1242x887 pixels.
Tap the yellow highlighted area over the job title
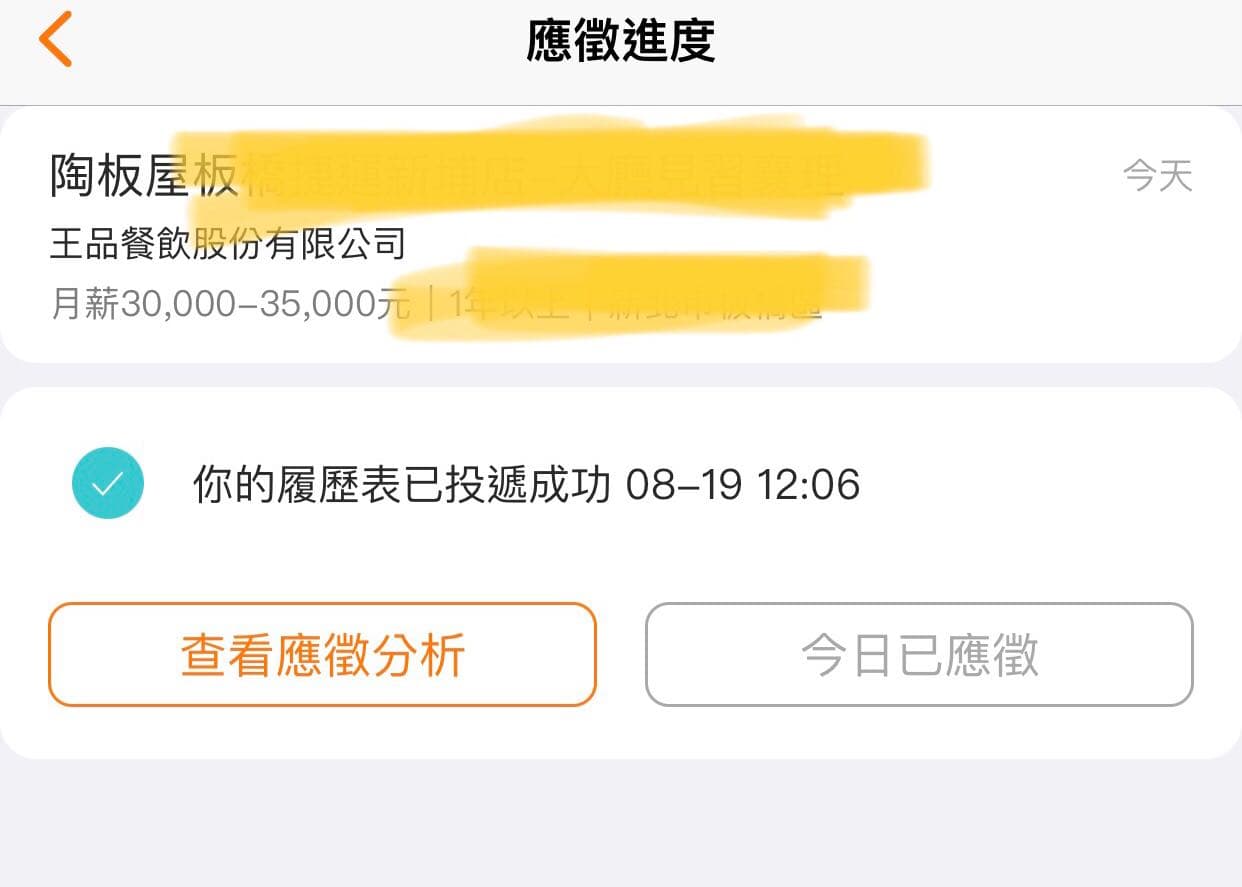550,168
